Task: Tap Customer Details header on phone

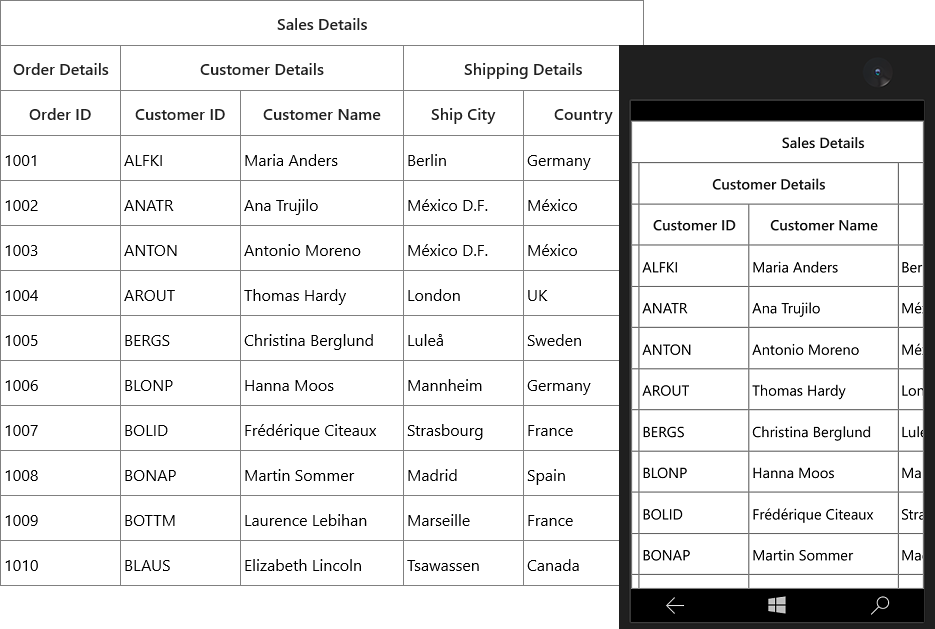Action: point(769,184)
